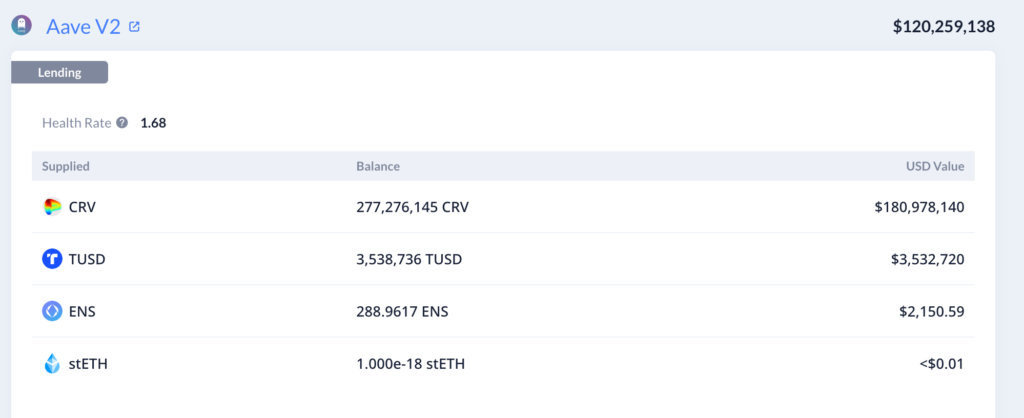
Task: Open the Aave V2 title link
Action: click(83, 26)
